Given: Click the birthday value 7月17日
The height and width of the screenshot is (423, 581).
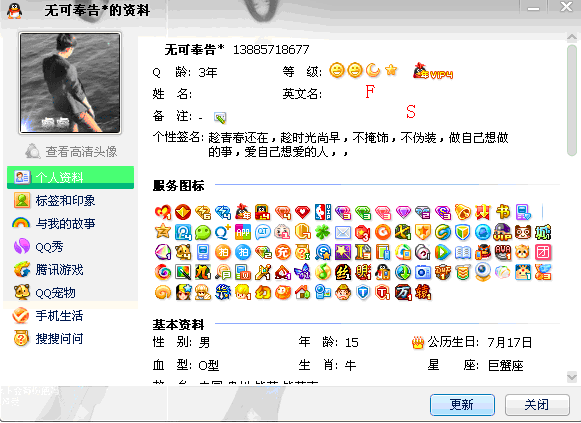Looking at the screenshot, I should tap(509, 342).
